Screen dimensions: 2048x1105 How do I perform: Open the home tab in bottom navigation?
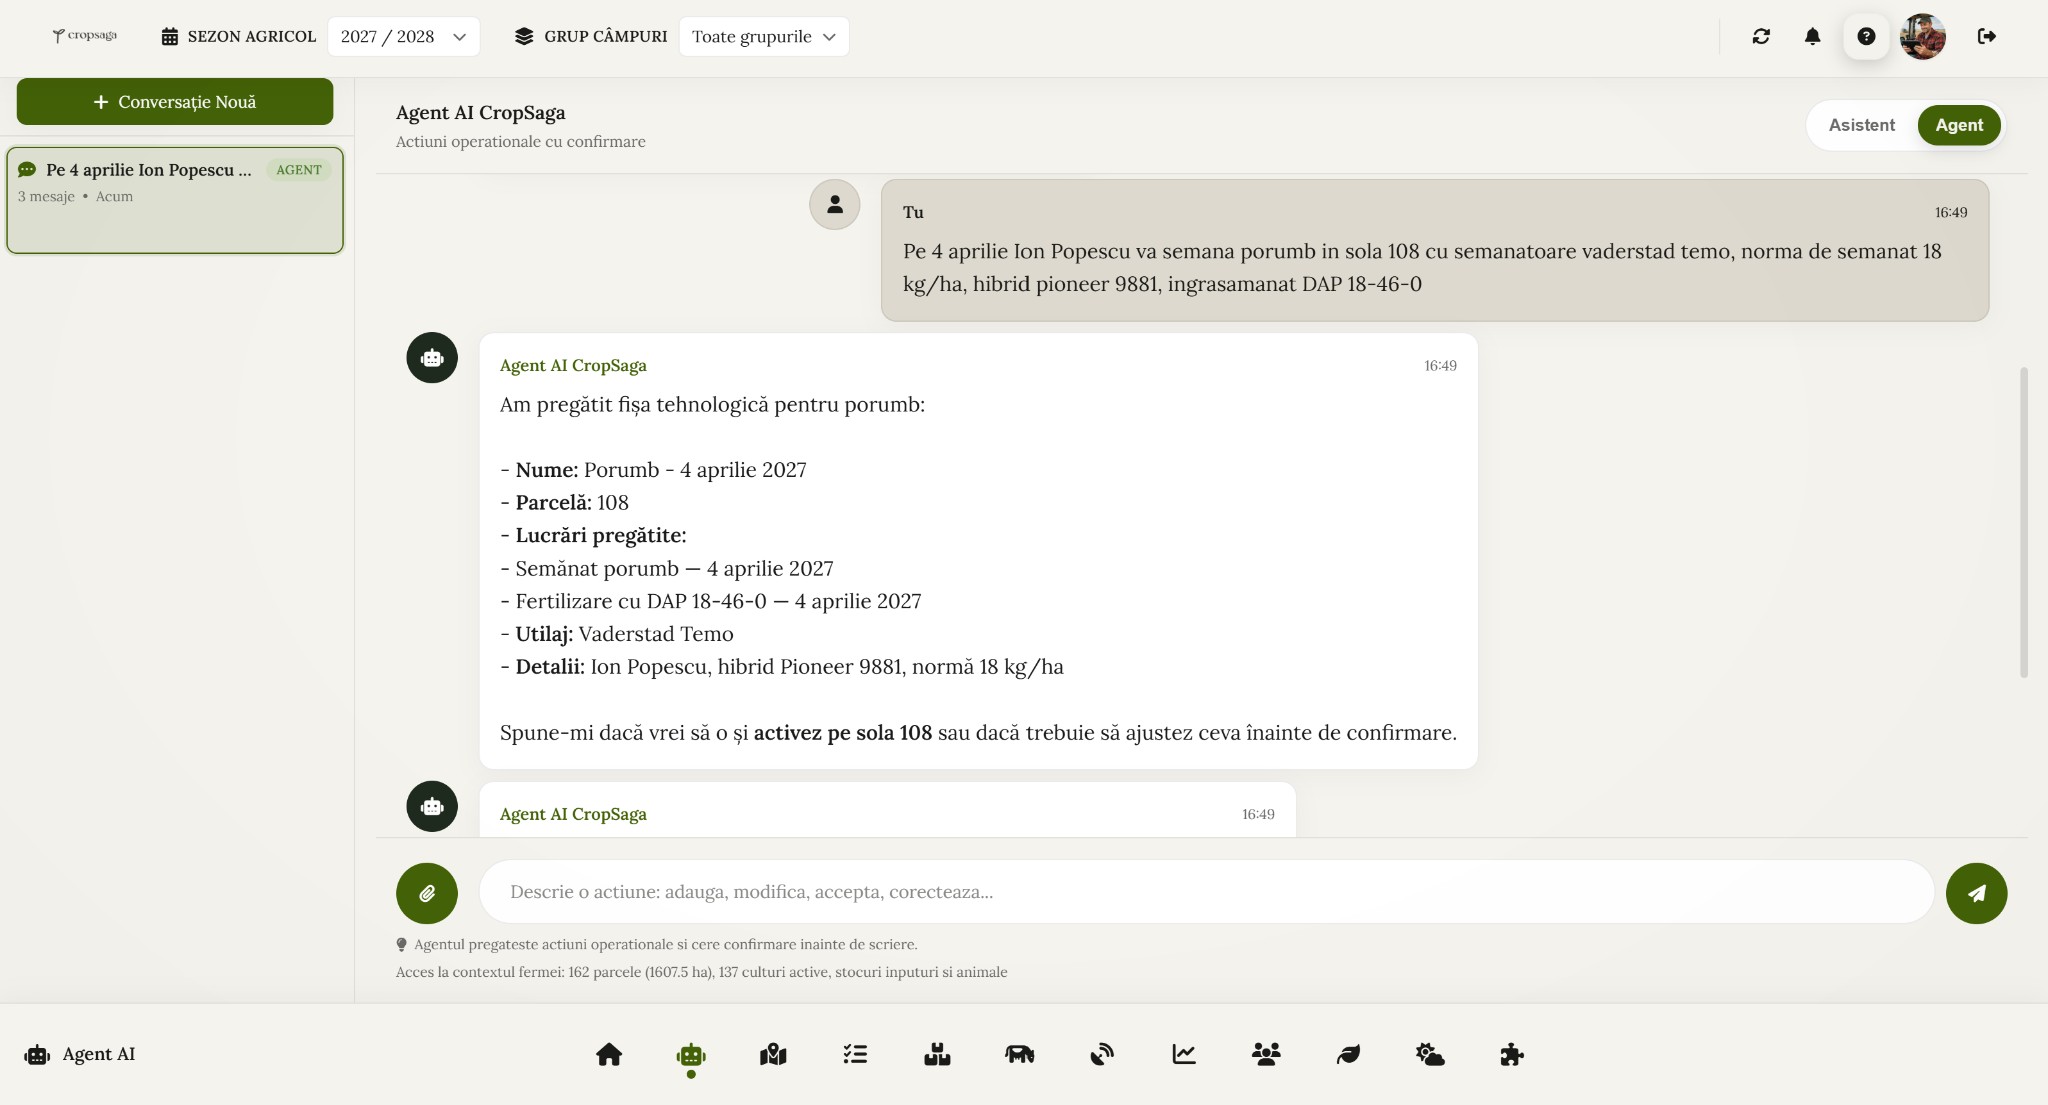tap(610, 1054)
